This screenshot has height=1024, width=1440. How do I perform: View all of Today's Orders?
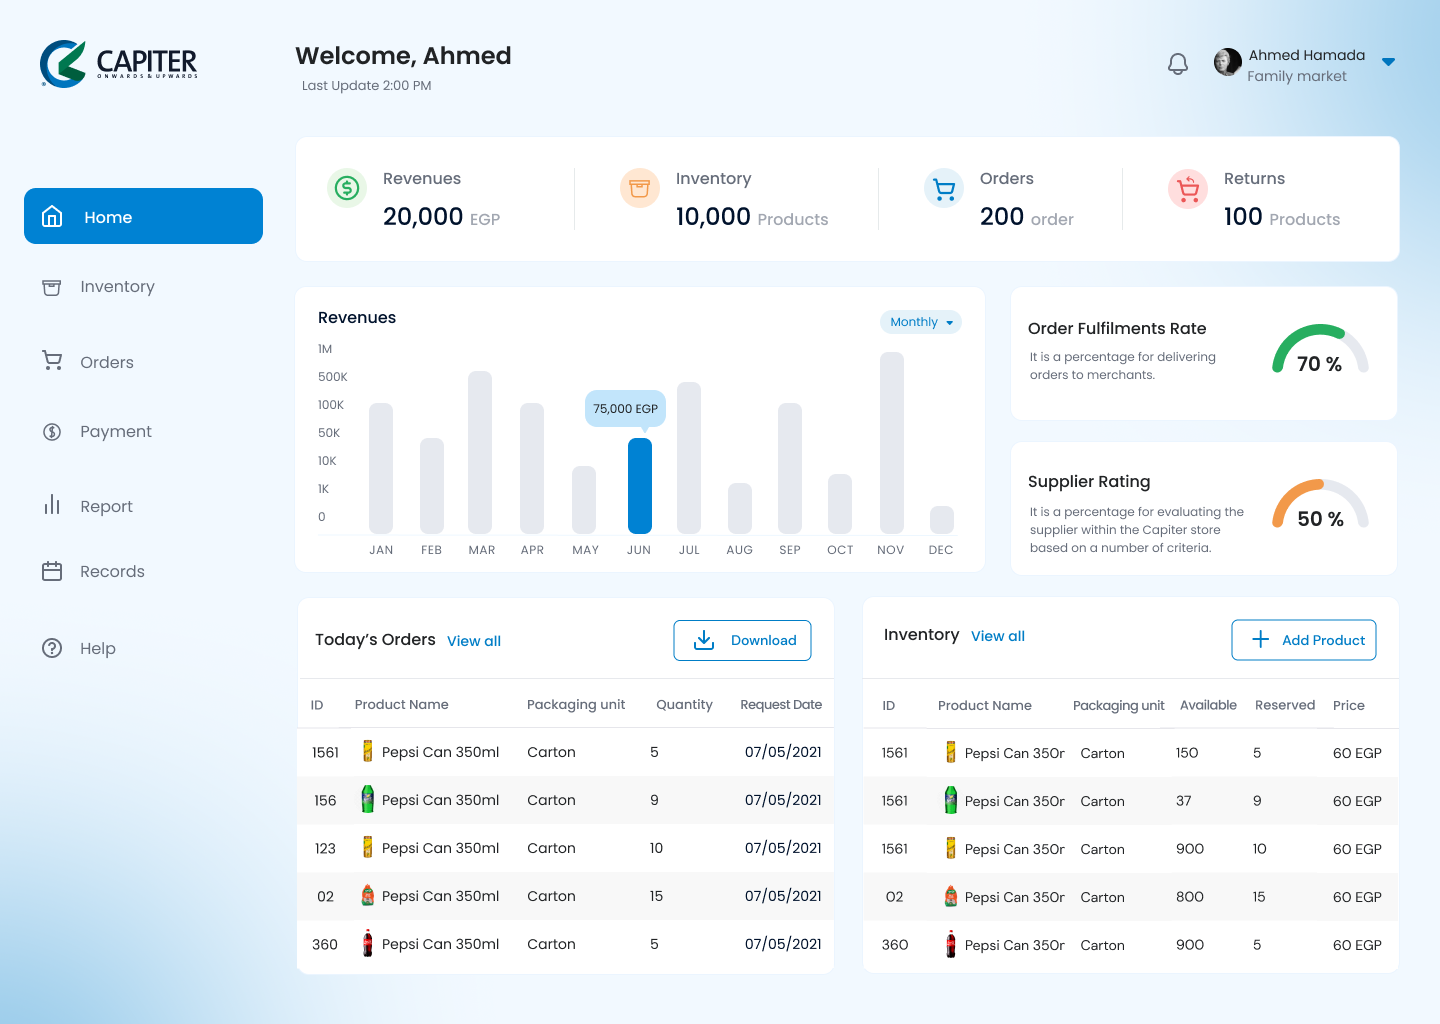tap(474, 641)
